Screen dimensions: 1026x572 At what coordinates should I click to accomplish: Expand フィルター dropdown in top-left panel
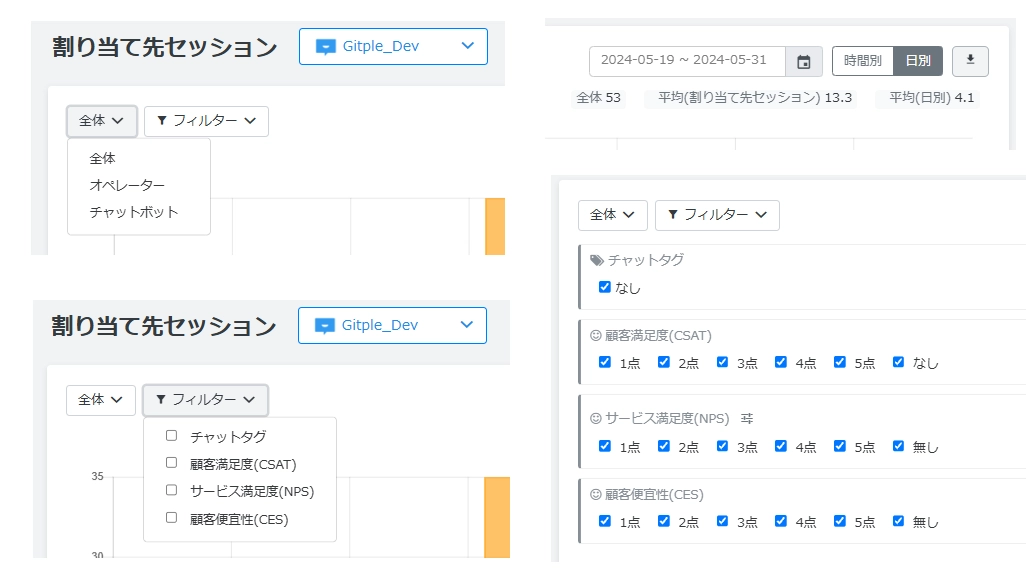pyautogui.click(x=206, y=121)
